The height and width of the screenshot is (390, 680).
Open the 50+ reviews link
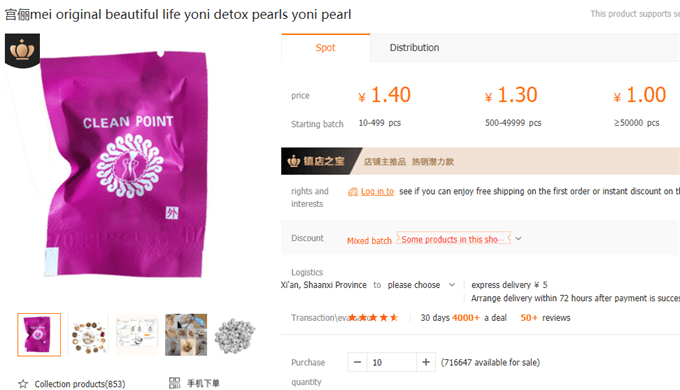[x=545, y=318]
